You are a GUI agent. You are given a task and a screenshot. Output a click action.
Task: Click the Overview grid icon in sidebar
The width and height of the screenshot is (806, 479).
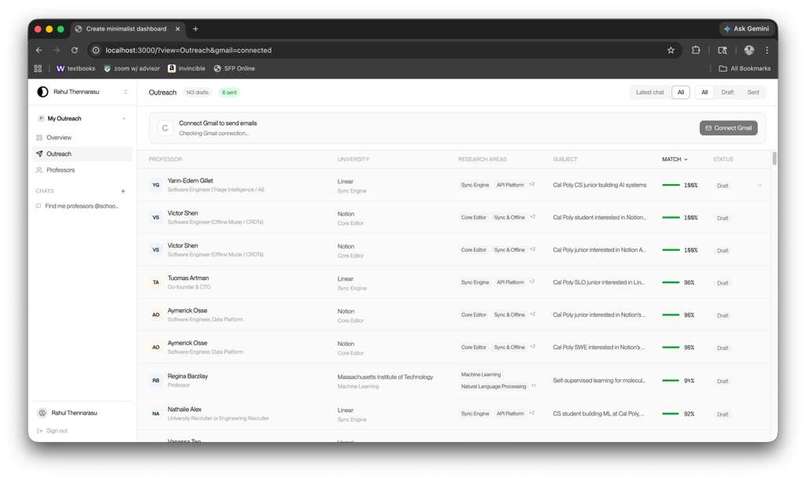[39, 138]
